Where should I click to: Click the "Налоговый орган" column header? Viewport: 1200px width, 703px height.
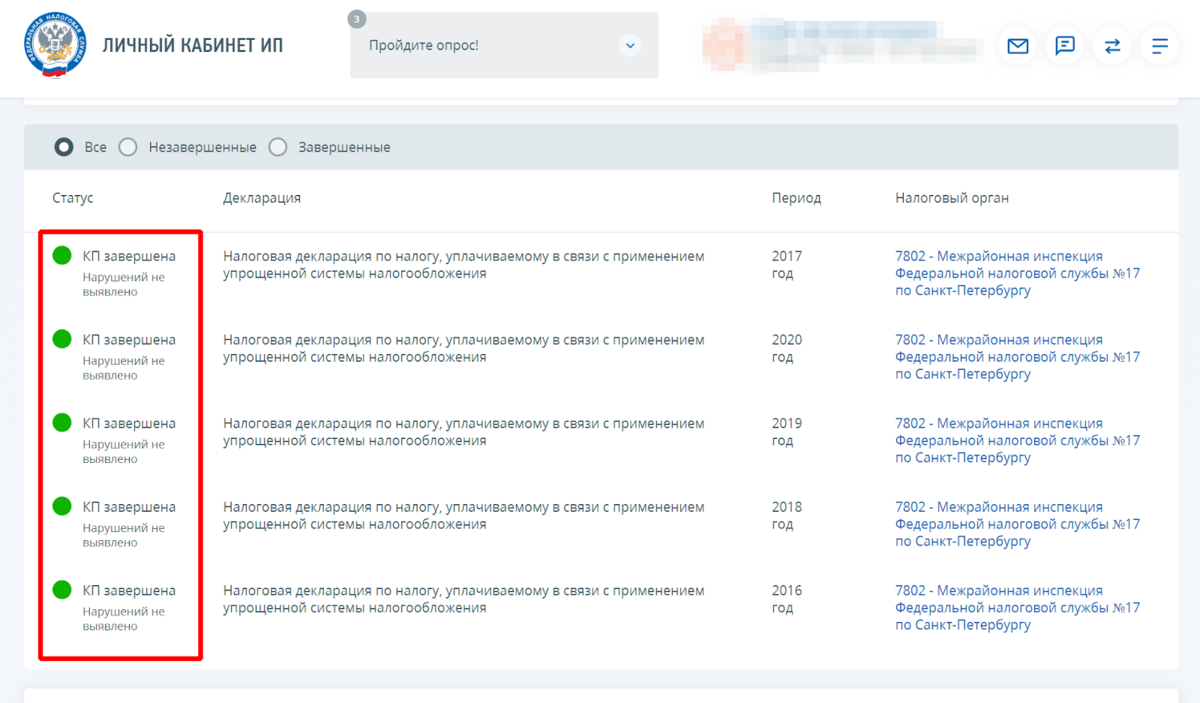click(x=952, y=198)
